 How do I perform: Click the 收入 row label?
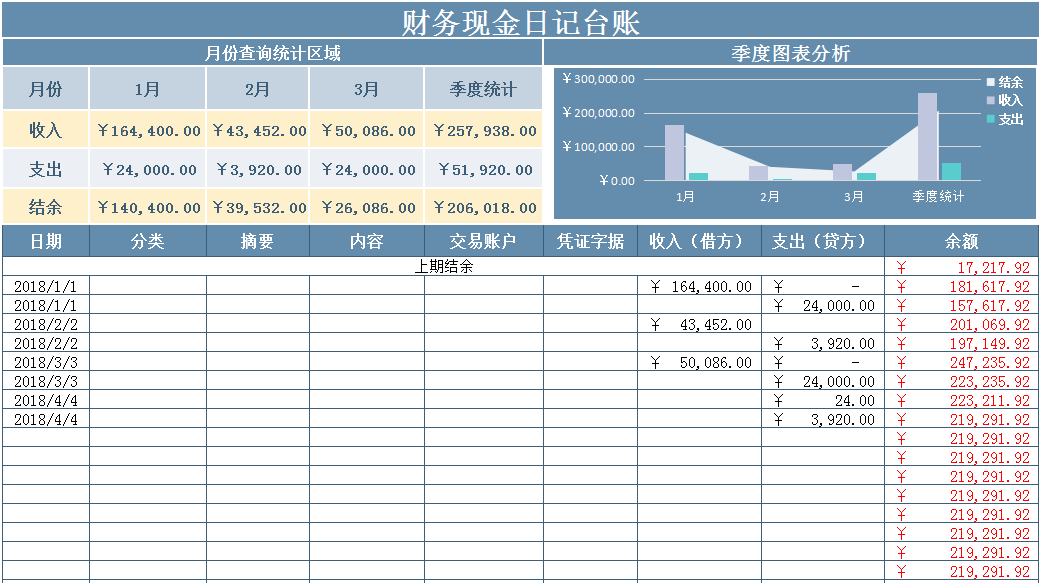coord(45,130)
